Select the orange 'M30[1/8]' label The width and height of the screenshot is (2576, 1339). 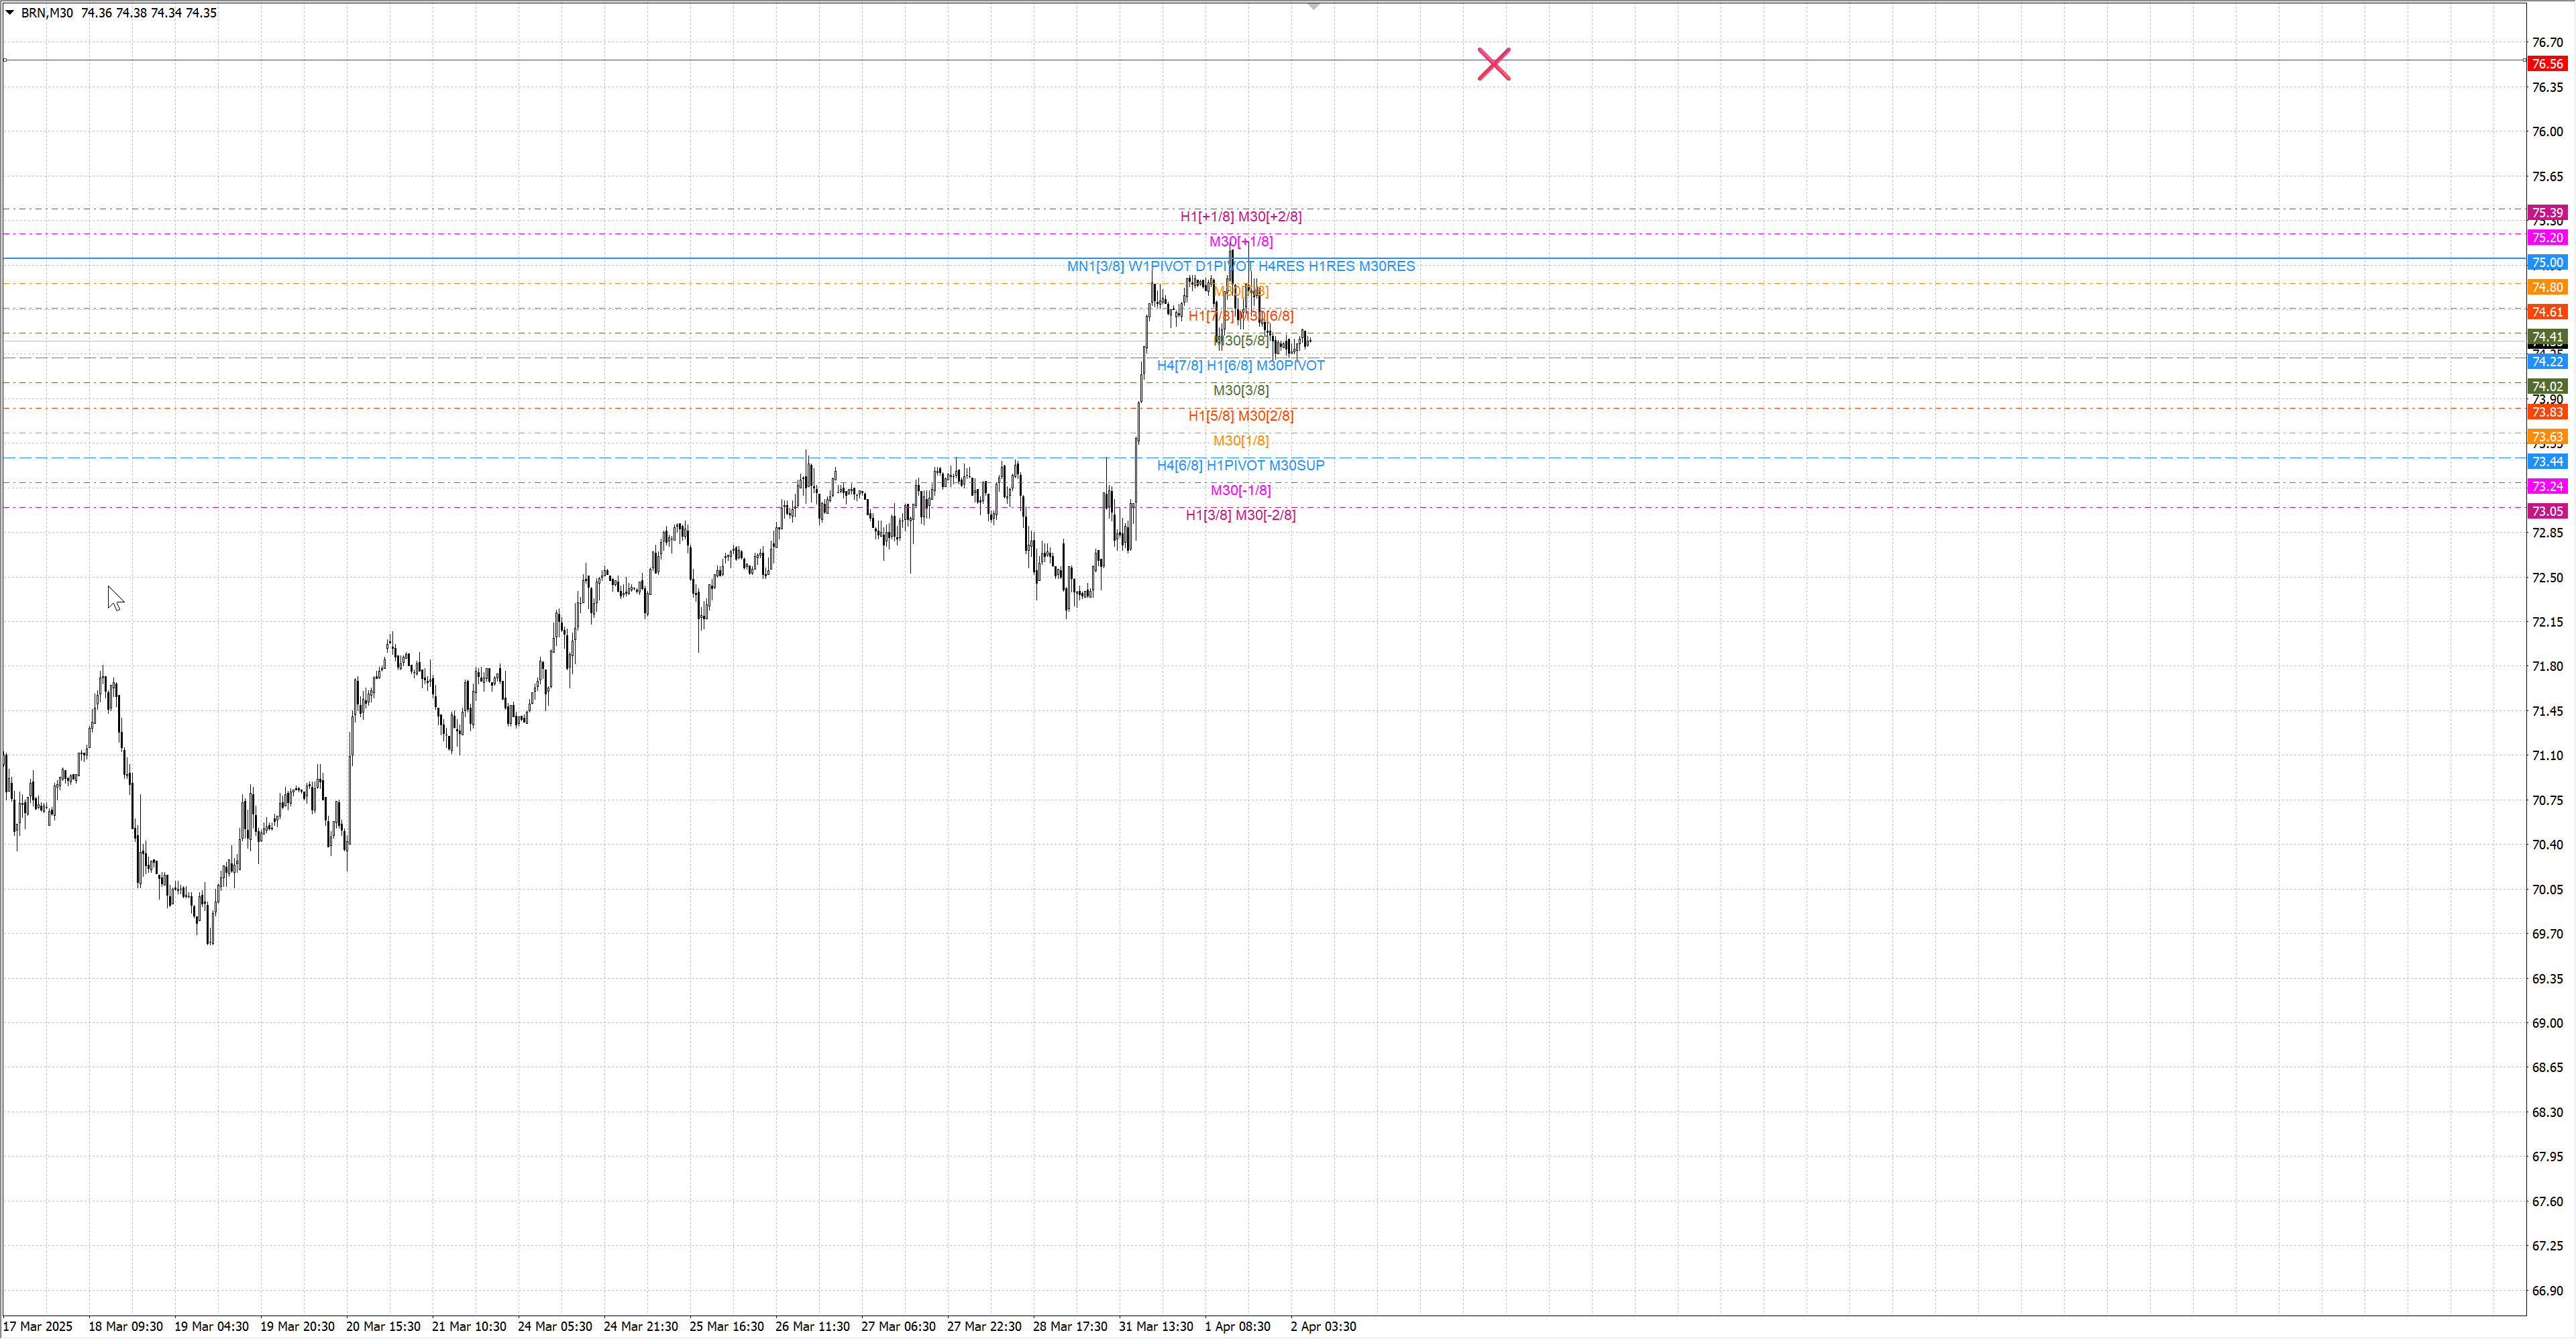tap(1240, 440)
